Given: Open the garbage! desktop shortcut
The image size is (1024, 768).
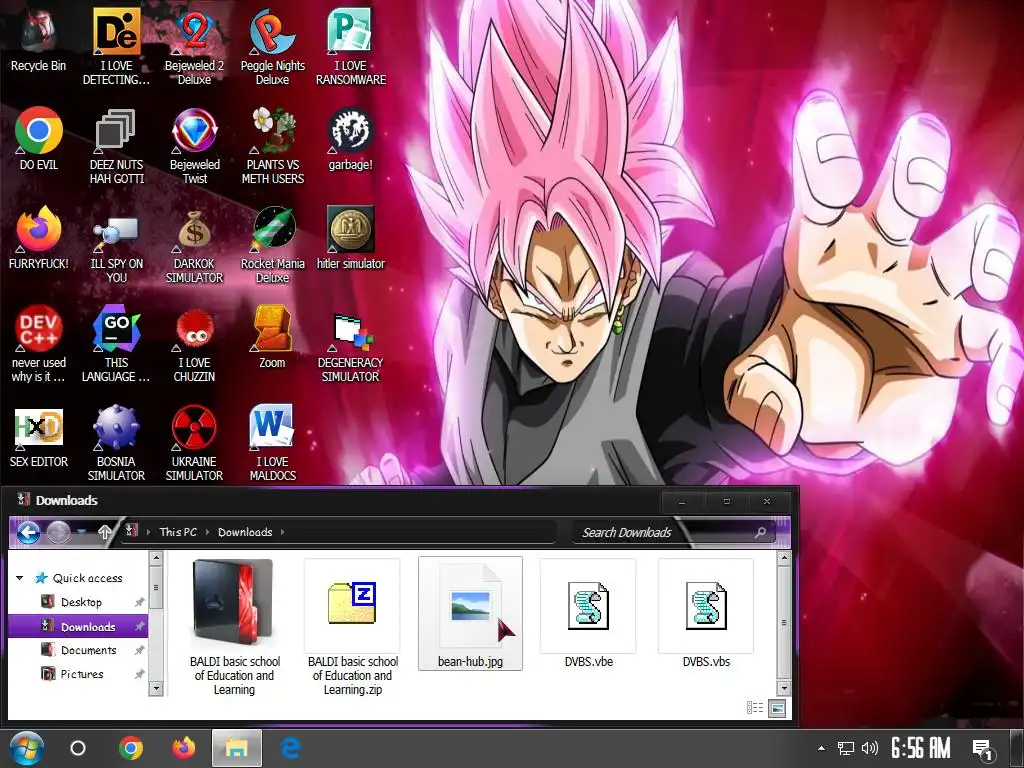Looking at the screenshot, I should coord(351,139).
